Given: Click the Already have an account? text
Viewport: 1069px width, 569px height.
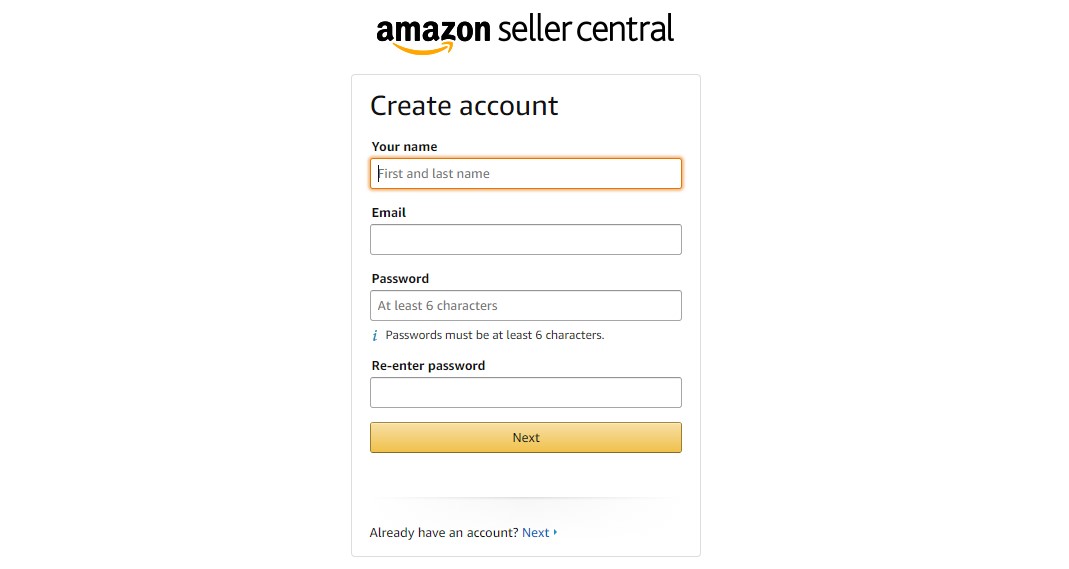Looking at the screenshot, I should pyautogui.click(x=444, y=533).
